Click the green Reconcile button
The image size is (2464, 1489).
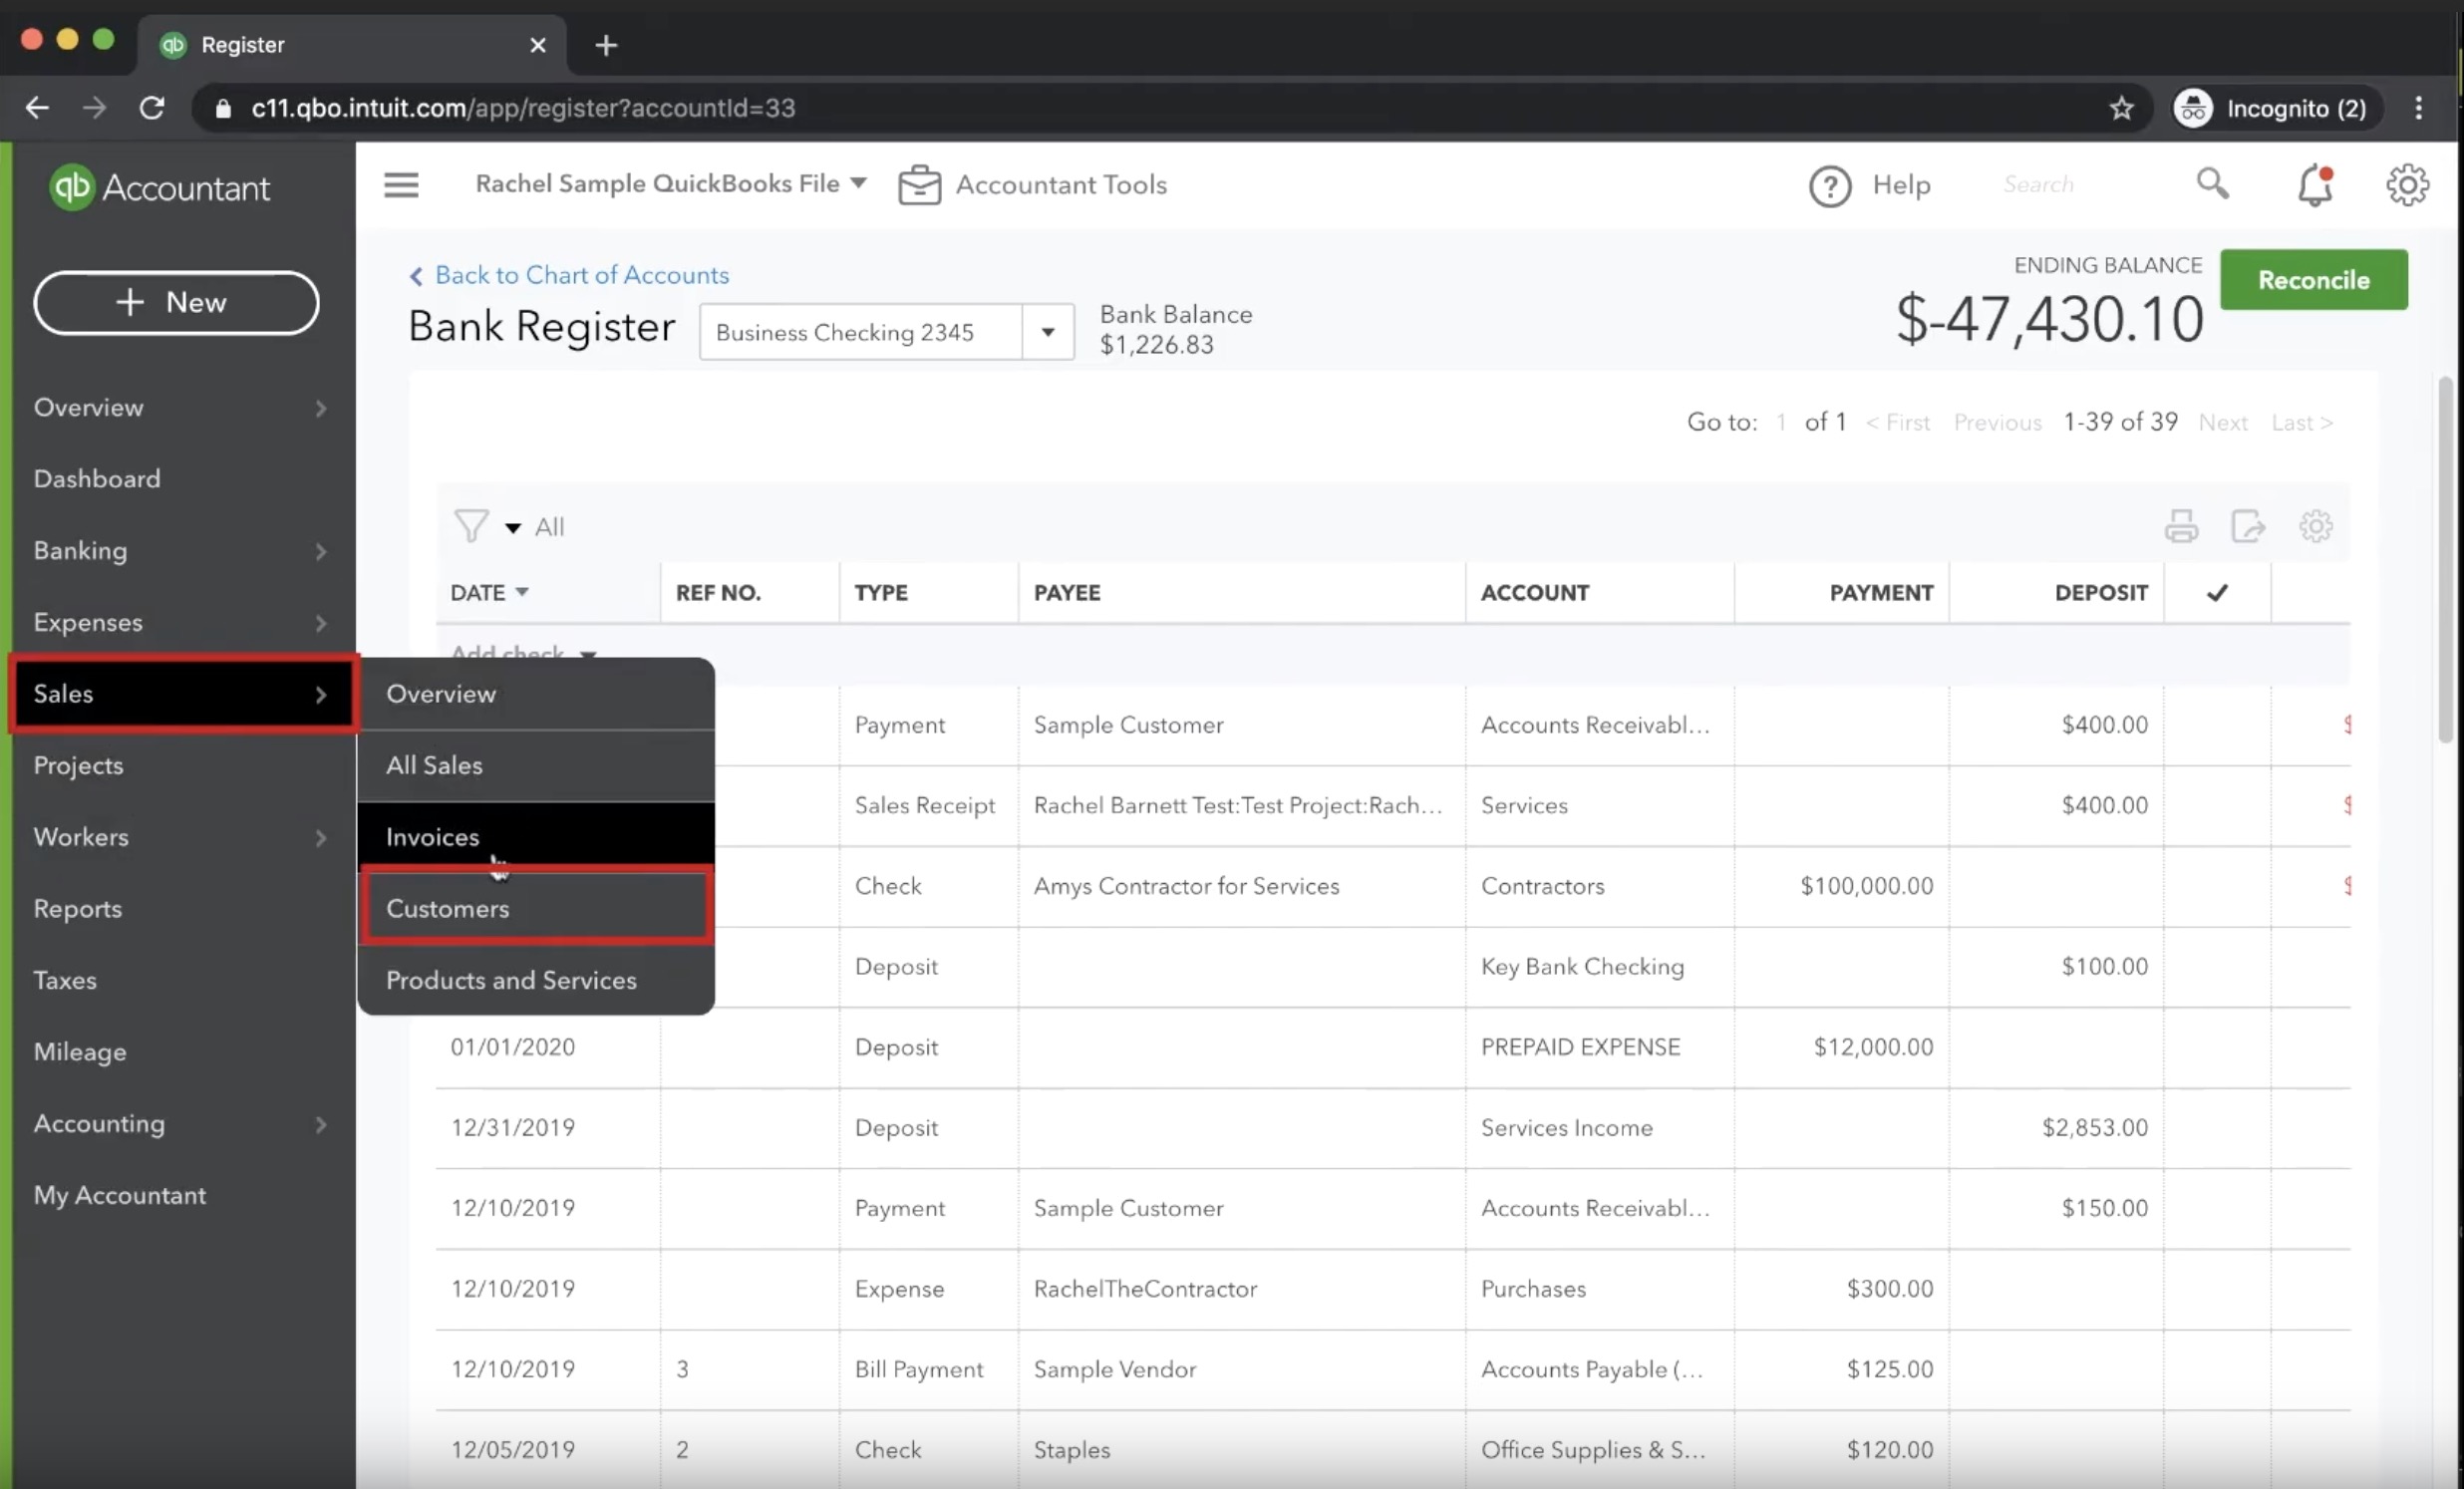click(x=2313, y=280)
